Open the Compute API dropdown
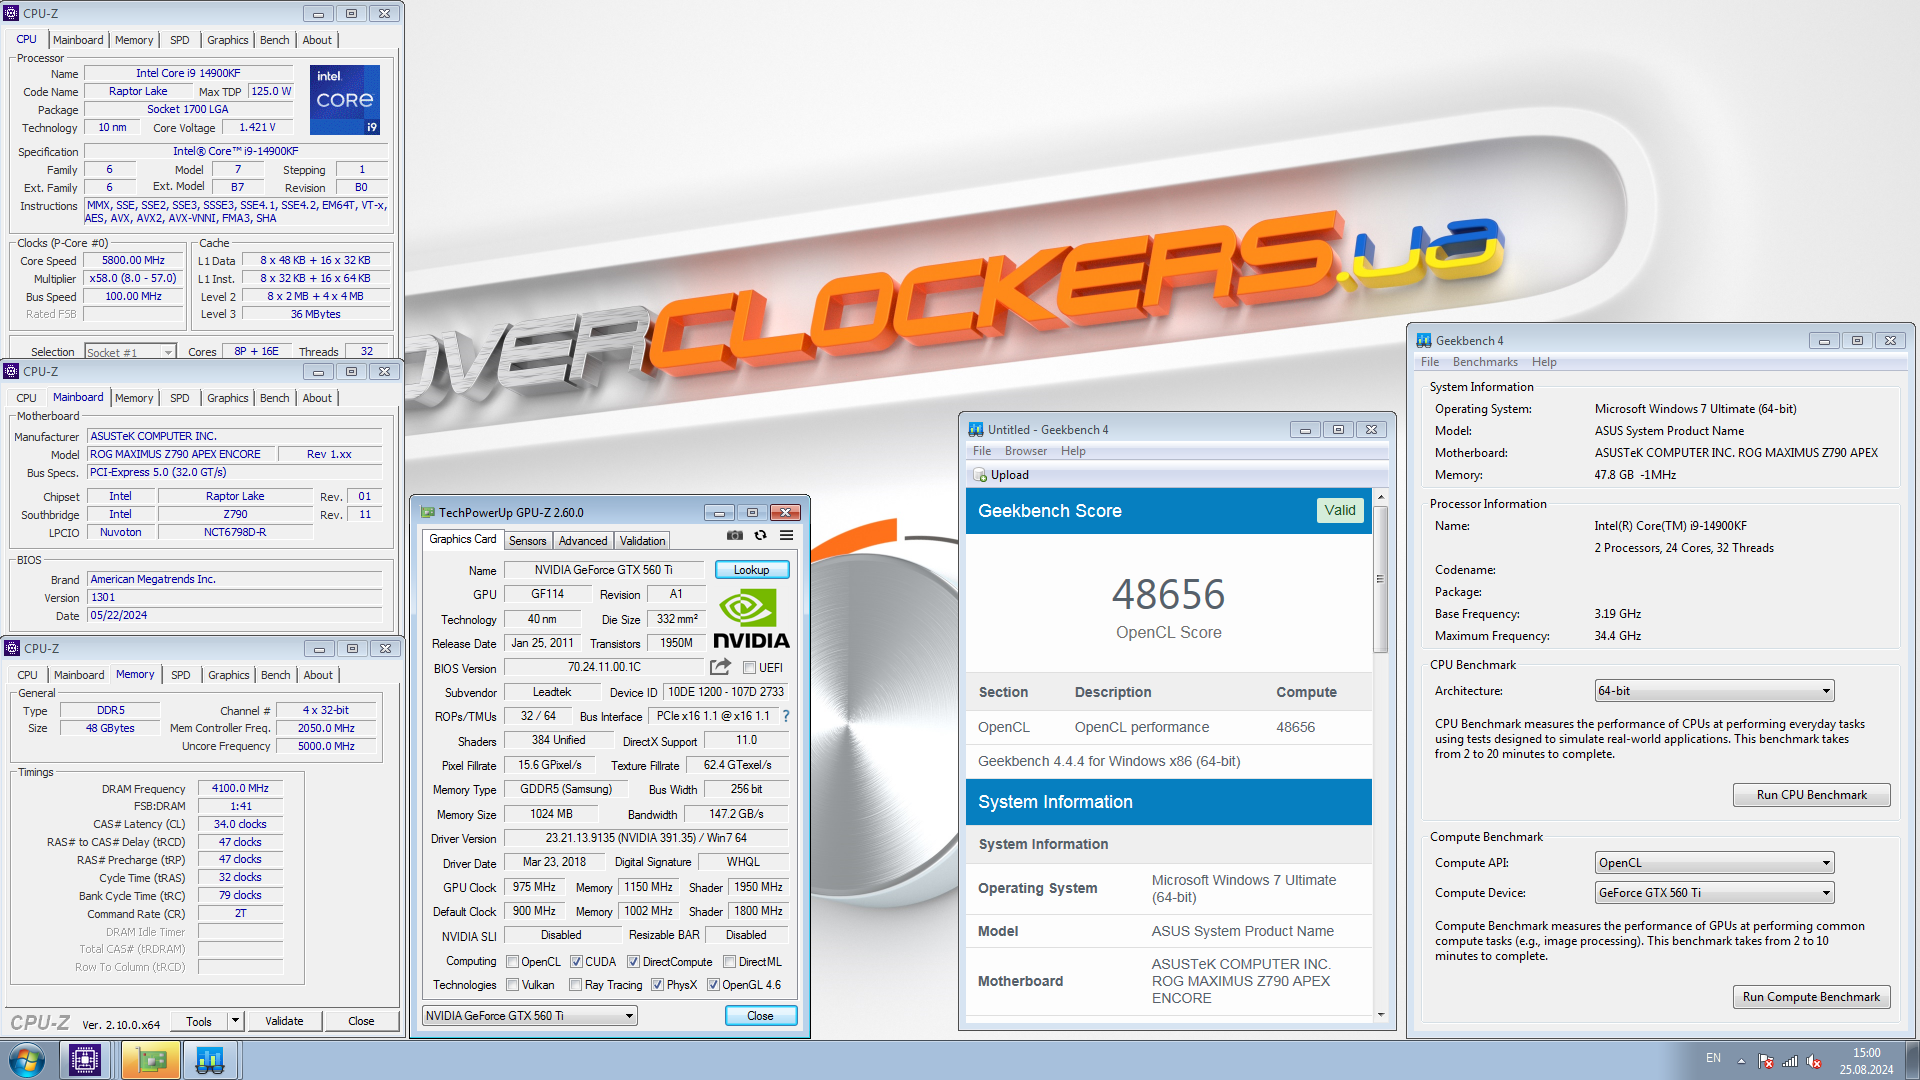1920x1080 pixels. pos(1714,863)
